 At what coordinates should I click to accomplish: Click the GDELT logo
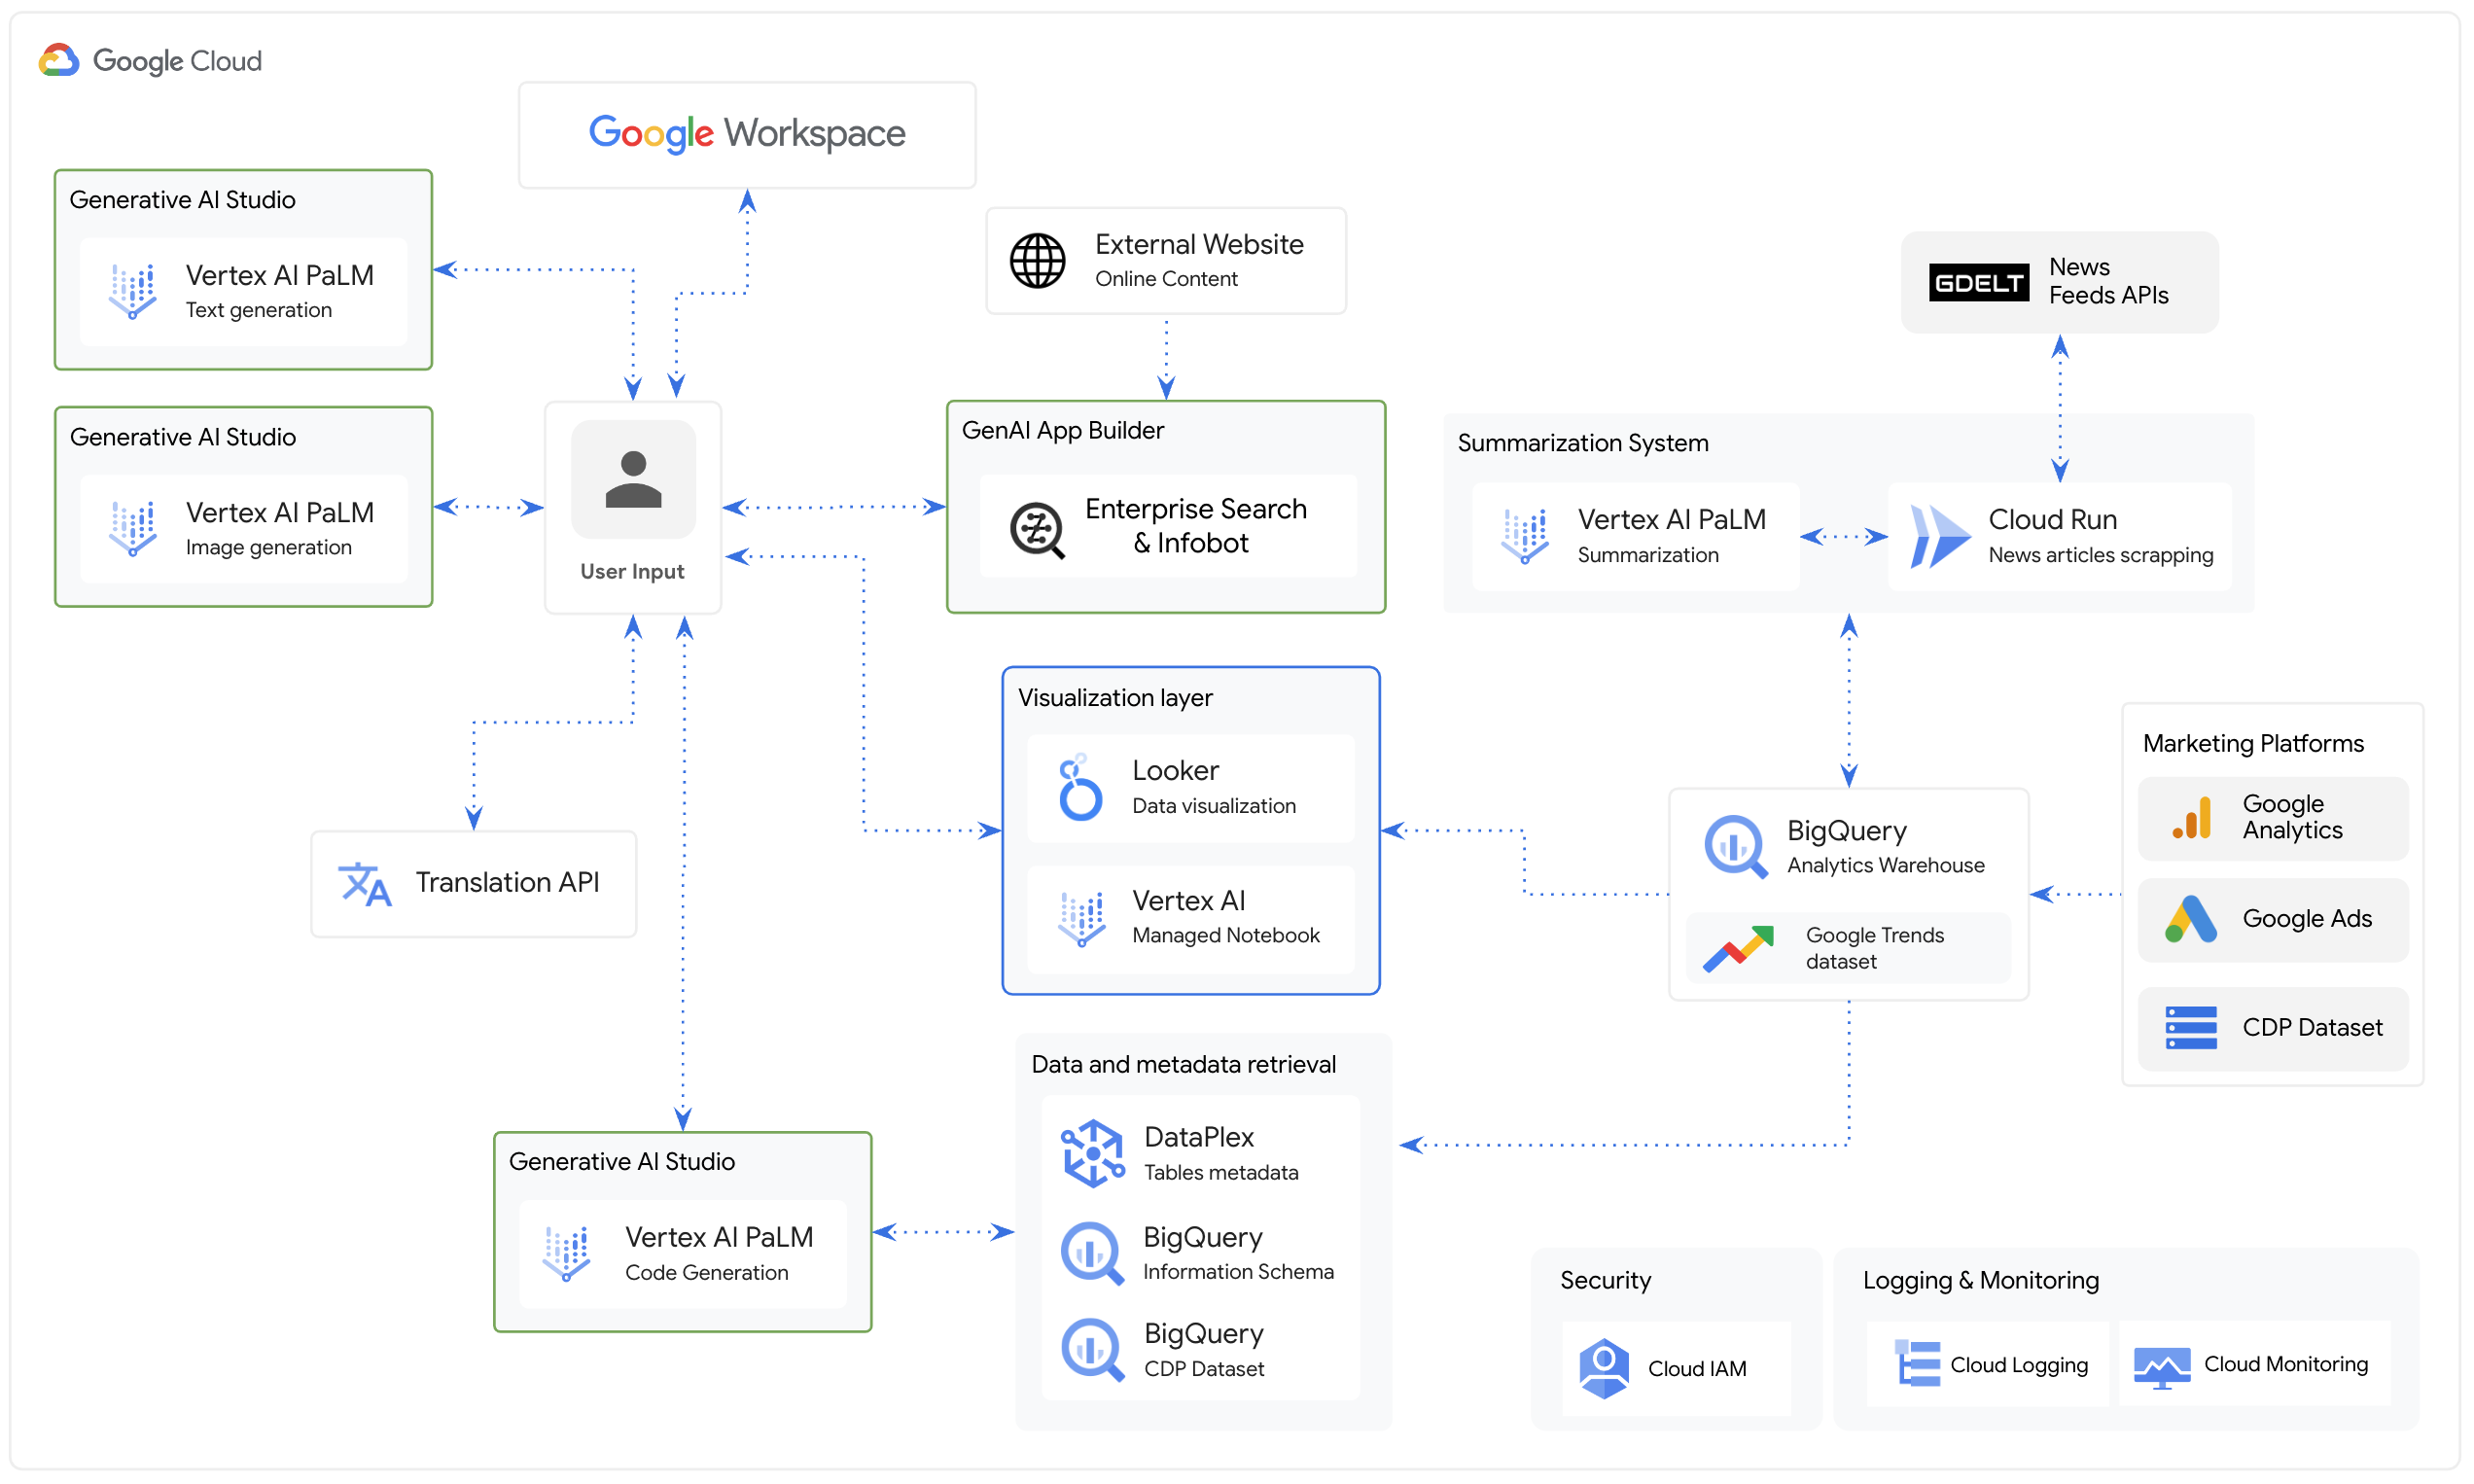1980,283
